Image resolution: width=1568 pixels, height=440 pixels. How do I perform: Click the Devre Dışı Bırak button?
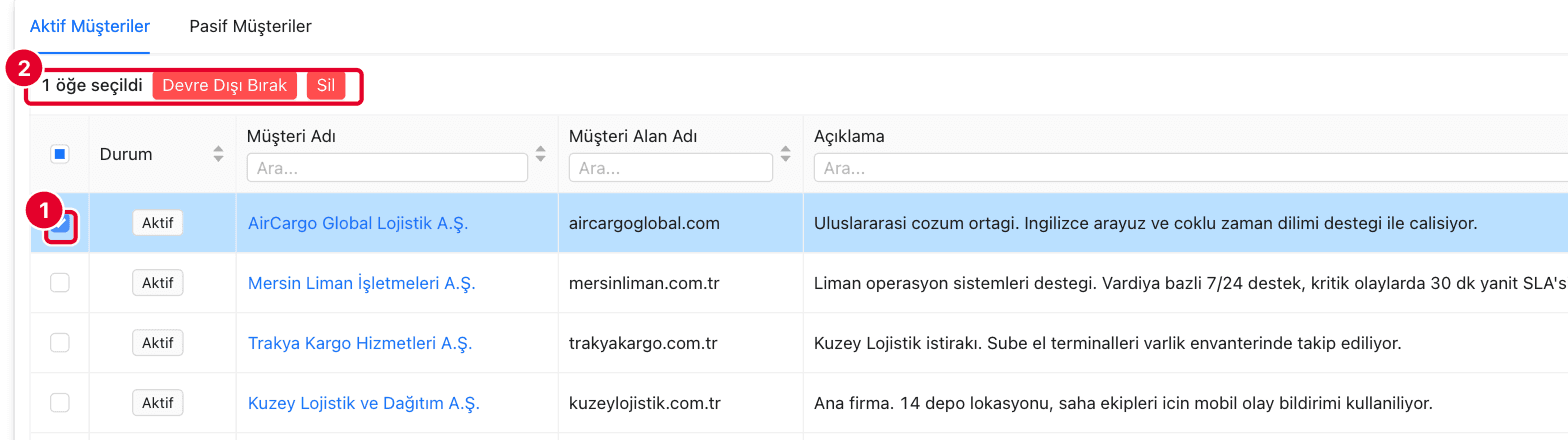(x=224, y=85)
